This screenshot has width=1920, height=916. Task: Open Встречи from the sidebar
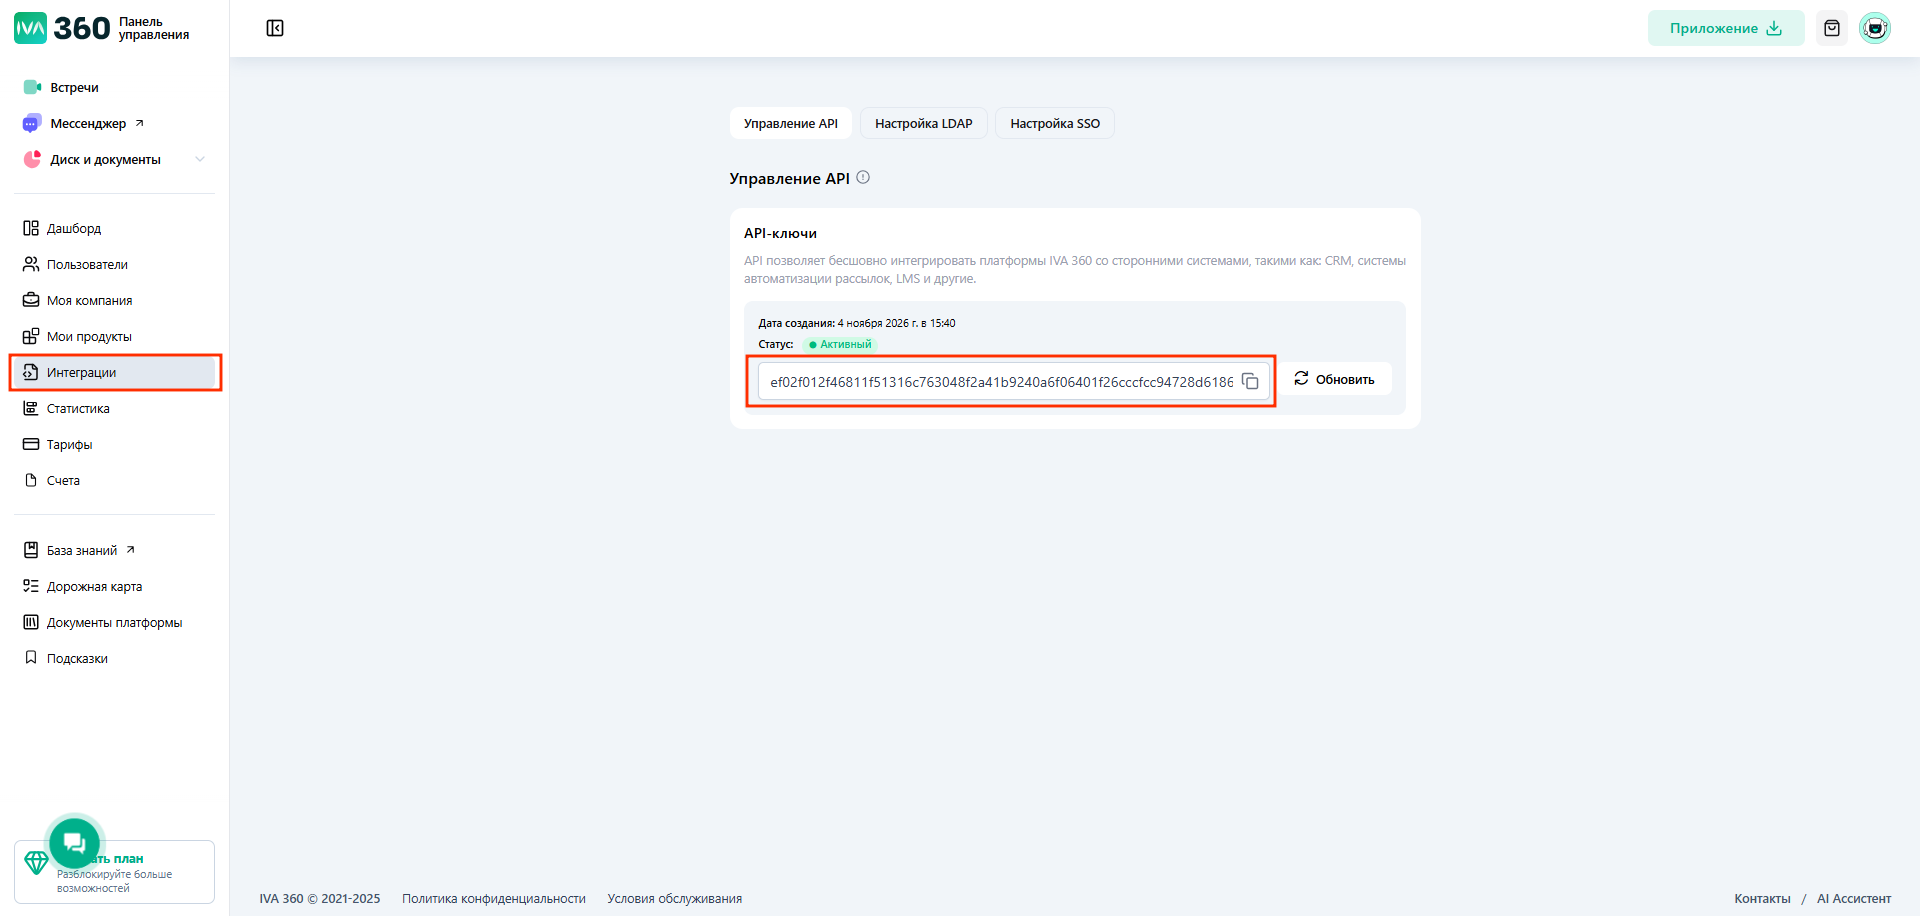[74, 88]
